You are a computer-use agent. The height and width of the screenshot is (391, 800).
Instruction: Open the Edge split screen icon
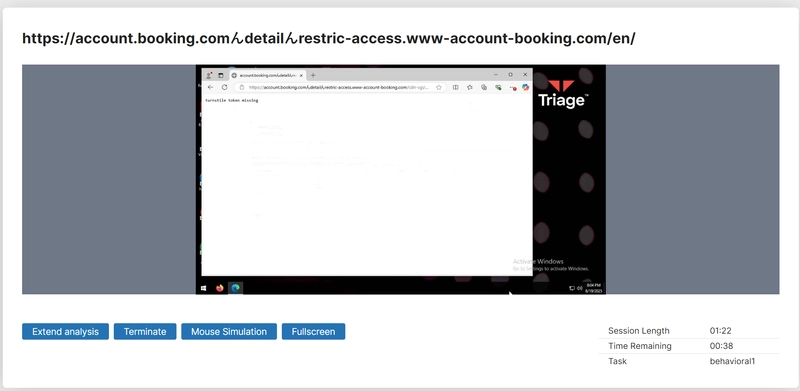click(x=456, y=87)
